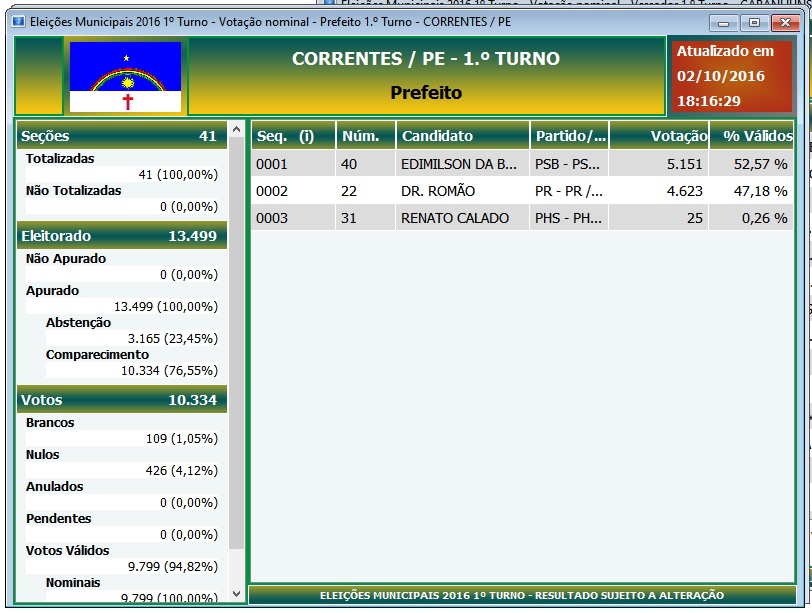
Task: Click the Prefeito subtitle
Action: click(426, 93)
